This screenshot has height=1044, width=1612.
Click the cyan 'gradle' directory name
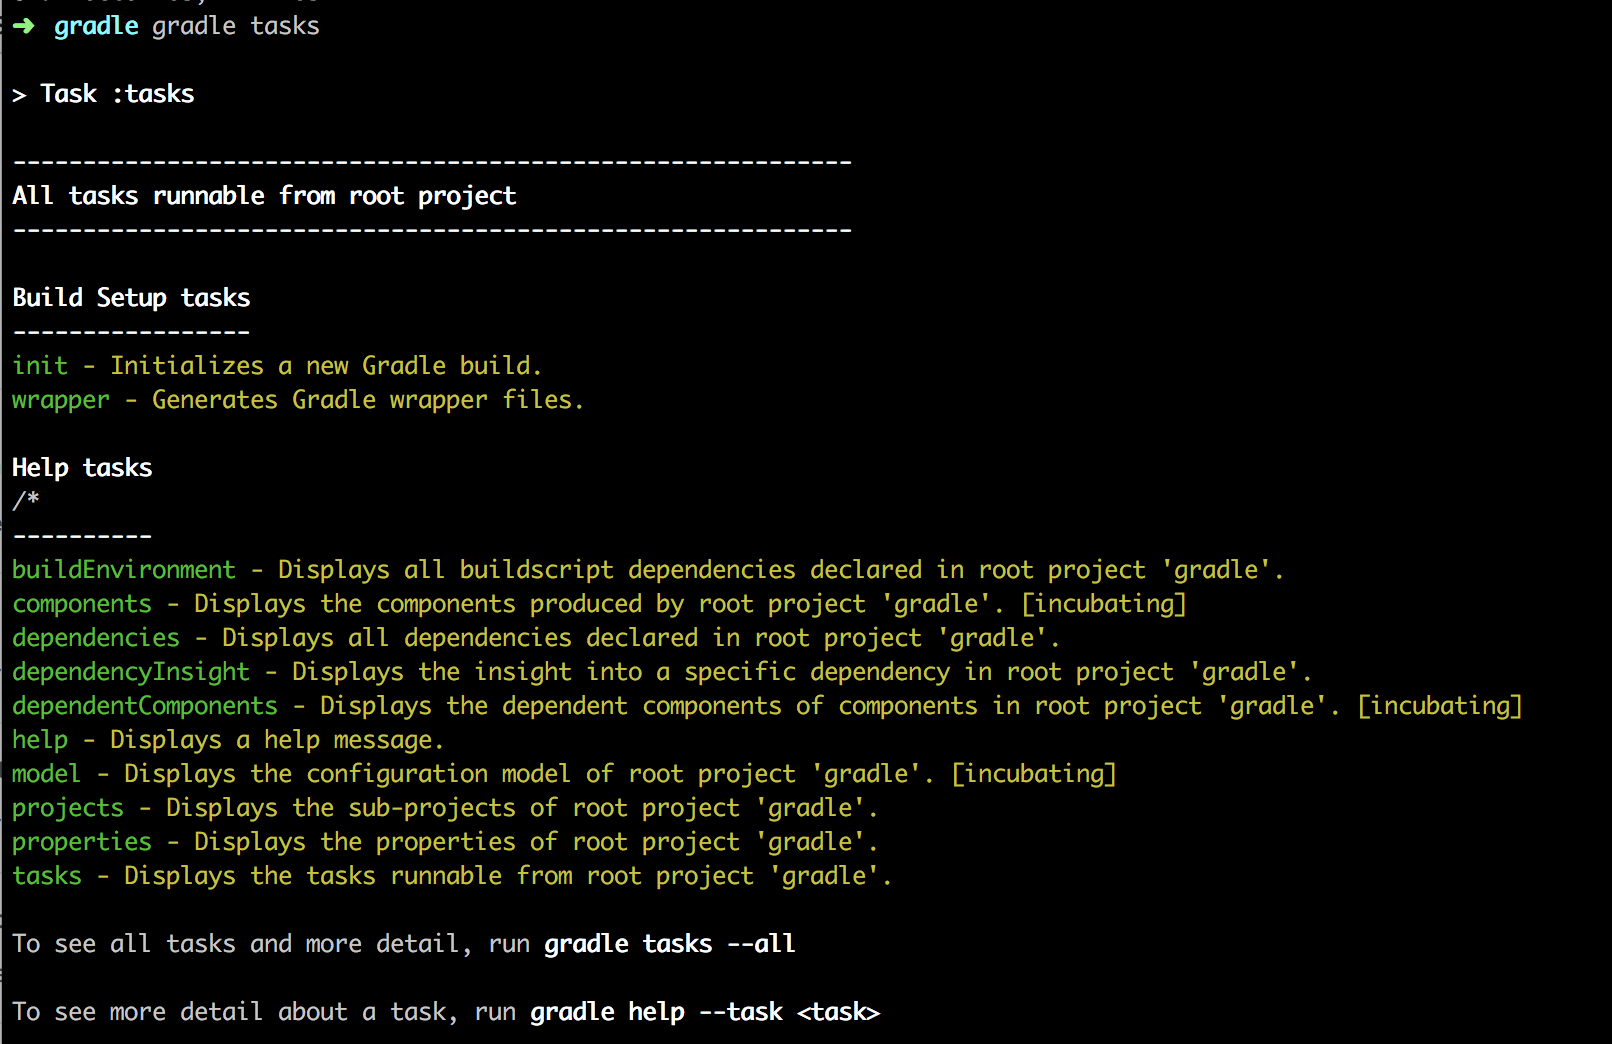tap(96, 26)
